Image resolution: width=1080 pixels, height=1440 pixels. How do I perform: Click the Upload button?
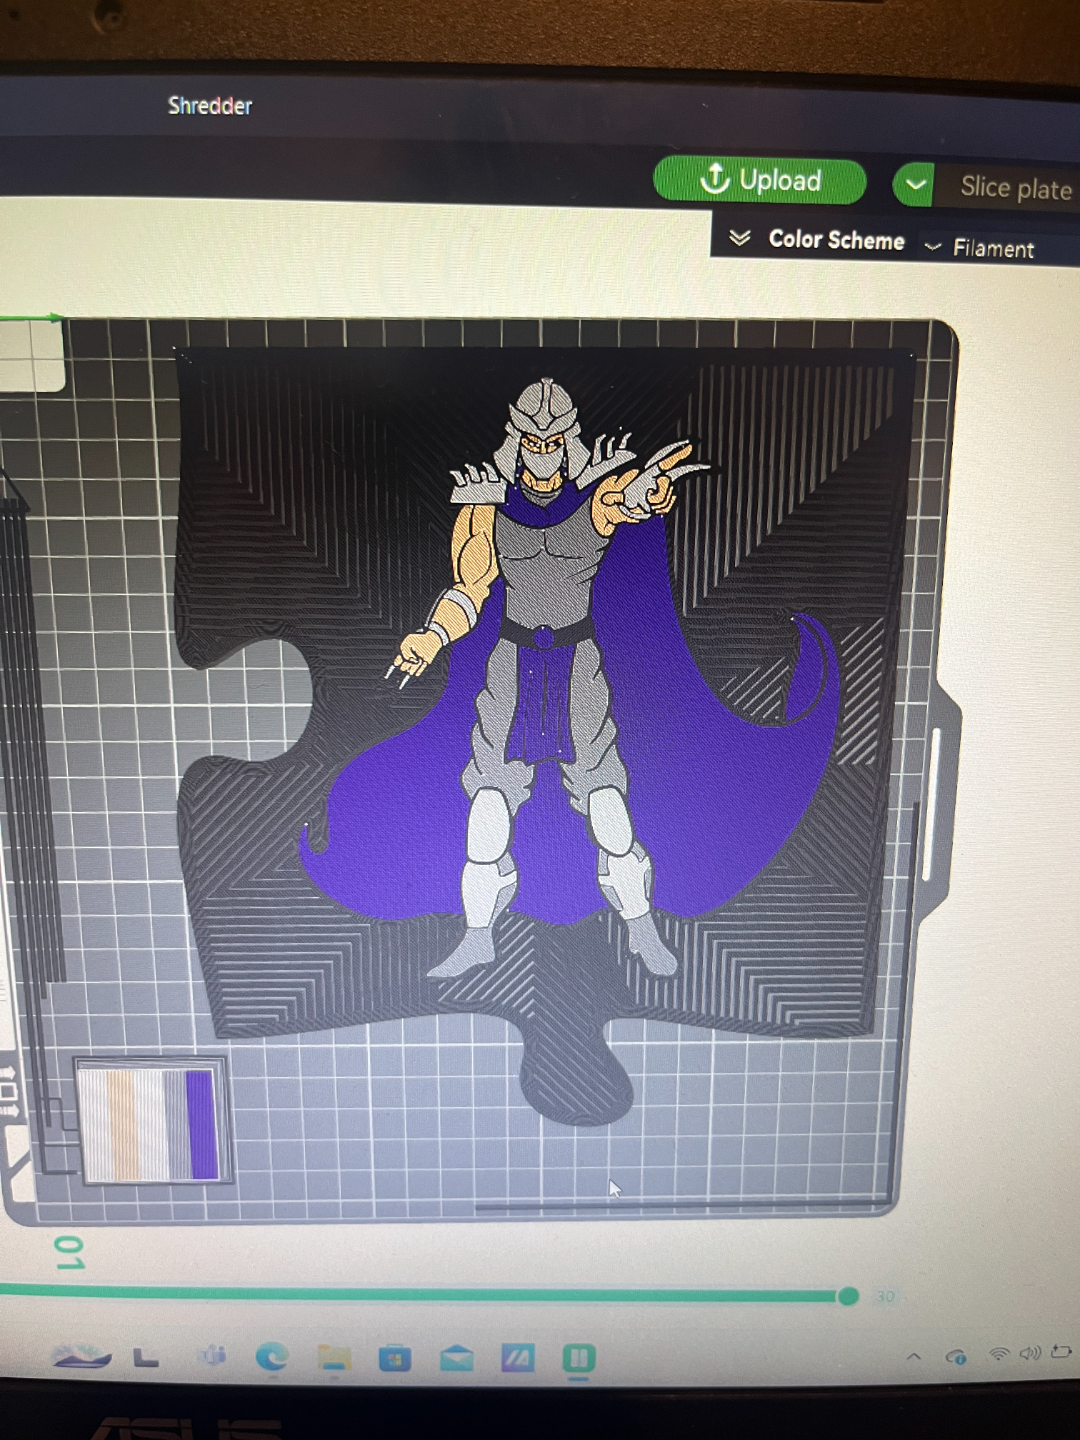[x=760, y=180]
